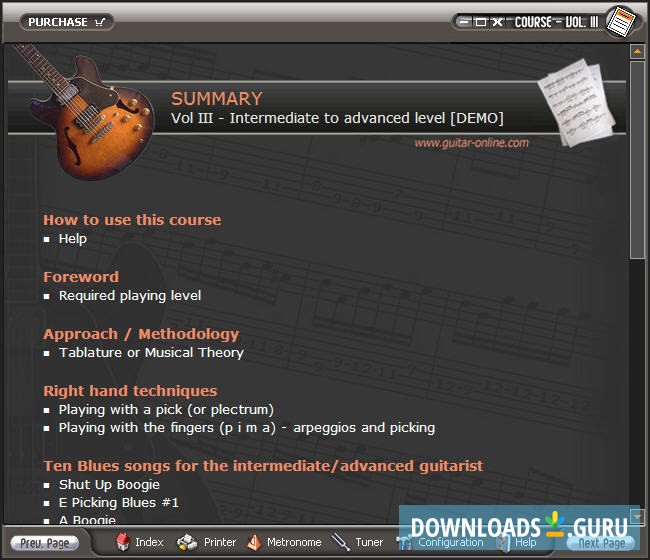Click the 'How to use this course' heading
This screenshot has height=560, width=650.
coord(132,220)
